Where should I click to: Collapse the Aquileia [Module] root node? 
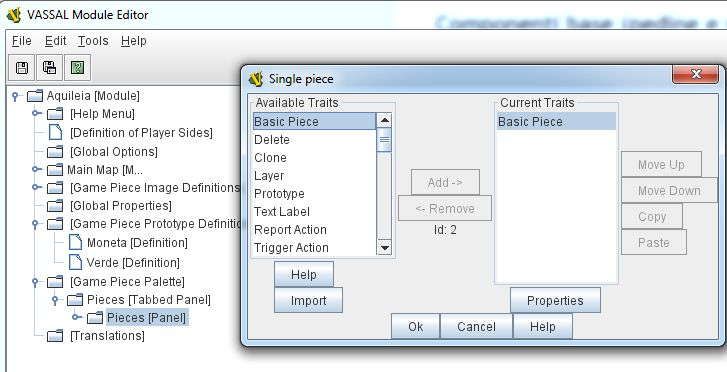point(16,96)
